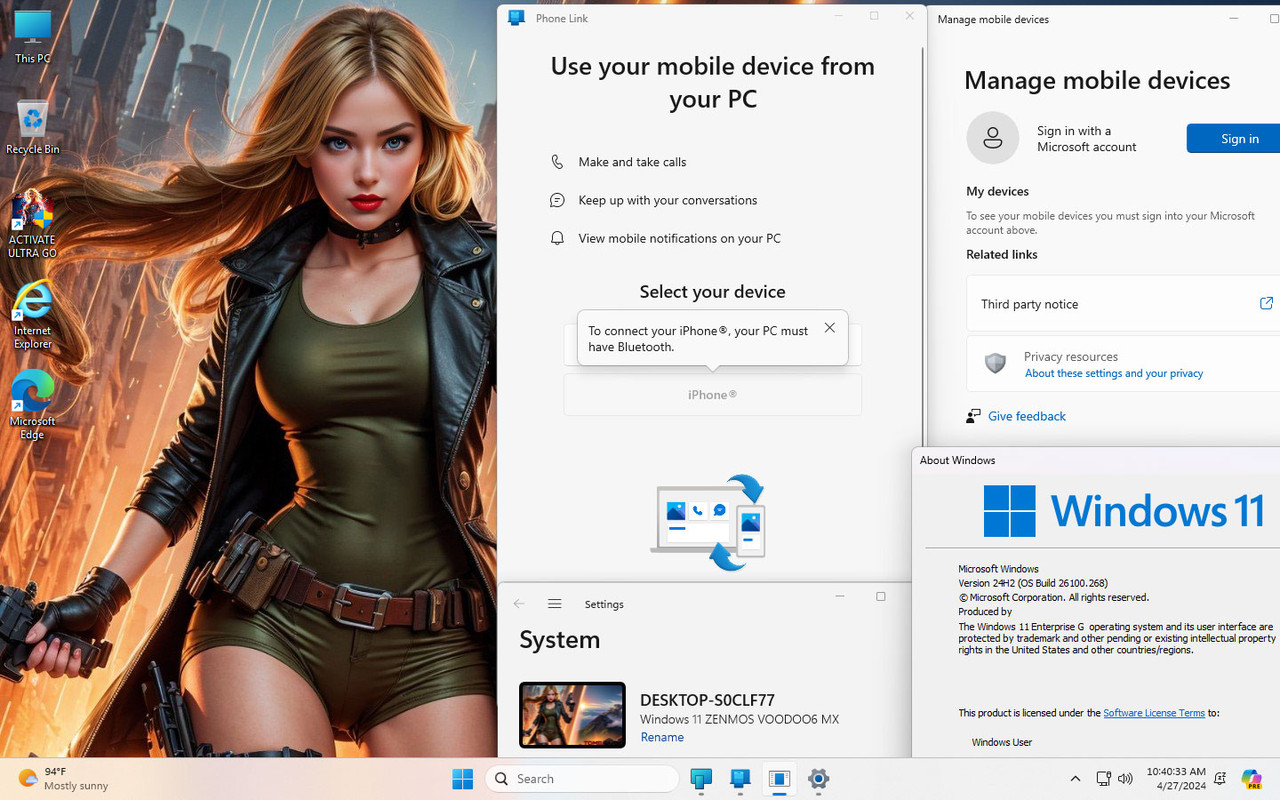
Task: Click the Give feedback link
Action: coord(1026,416)
